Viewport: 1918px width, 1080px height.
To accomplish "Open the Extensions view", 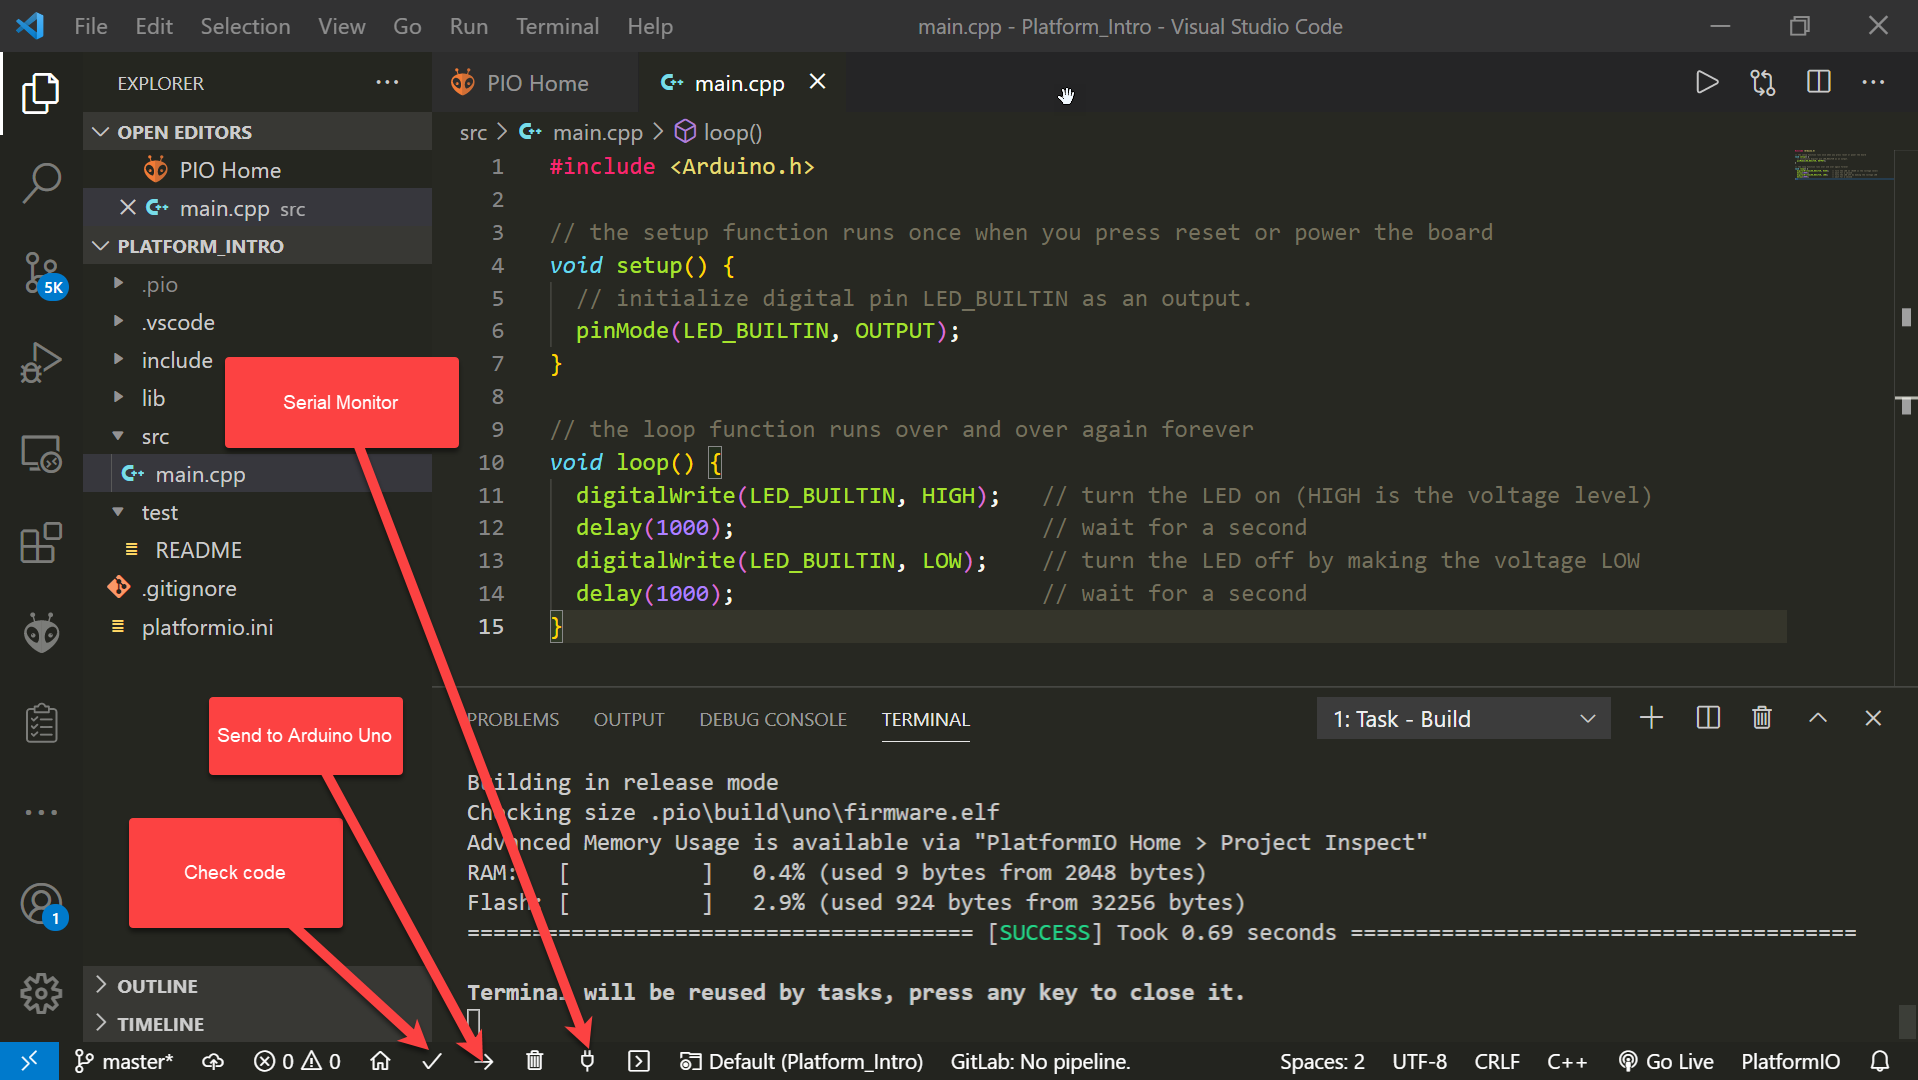I will coord(41,543).
